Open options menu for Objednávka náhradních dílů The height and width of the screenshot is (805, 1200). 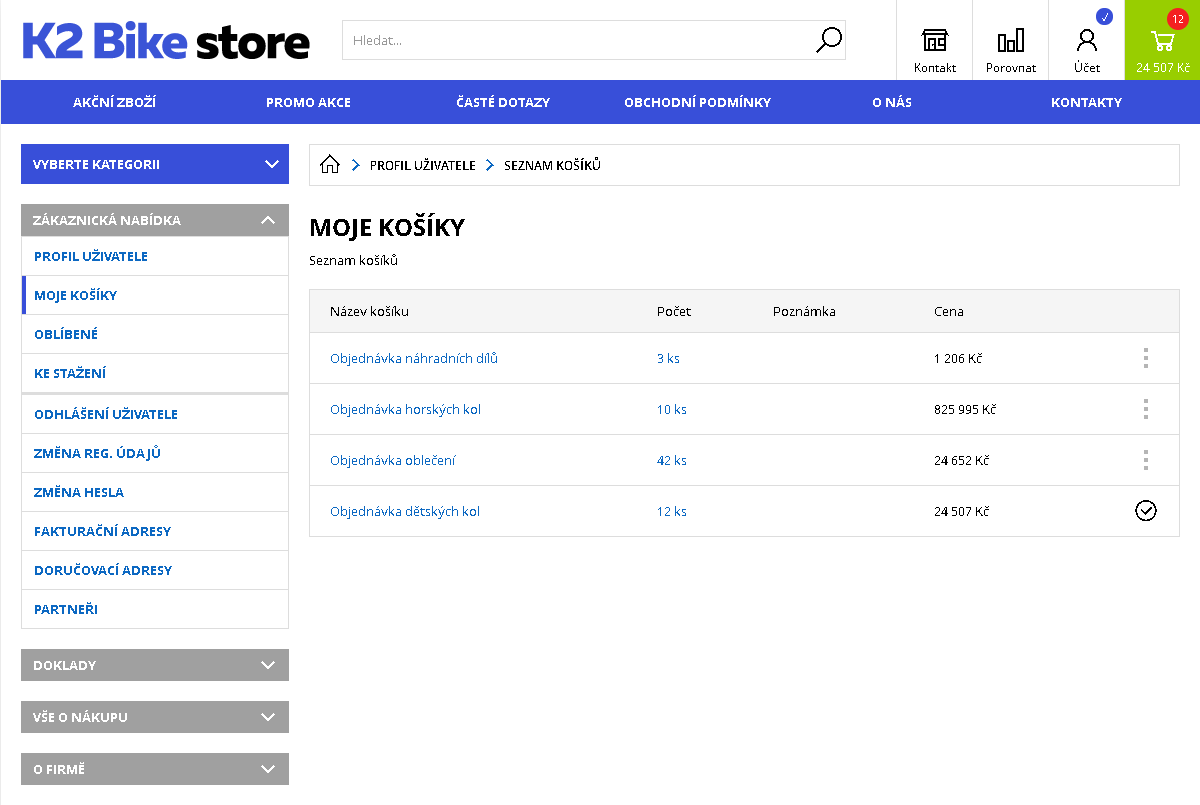pyautogui.click(x=1145, y=358)
